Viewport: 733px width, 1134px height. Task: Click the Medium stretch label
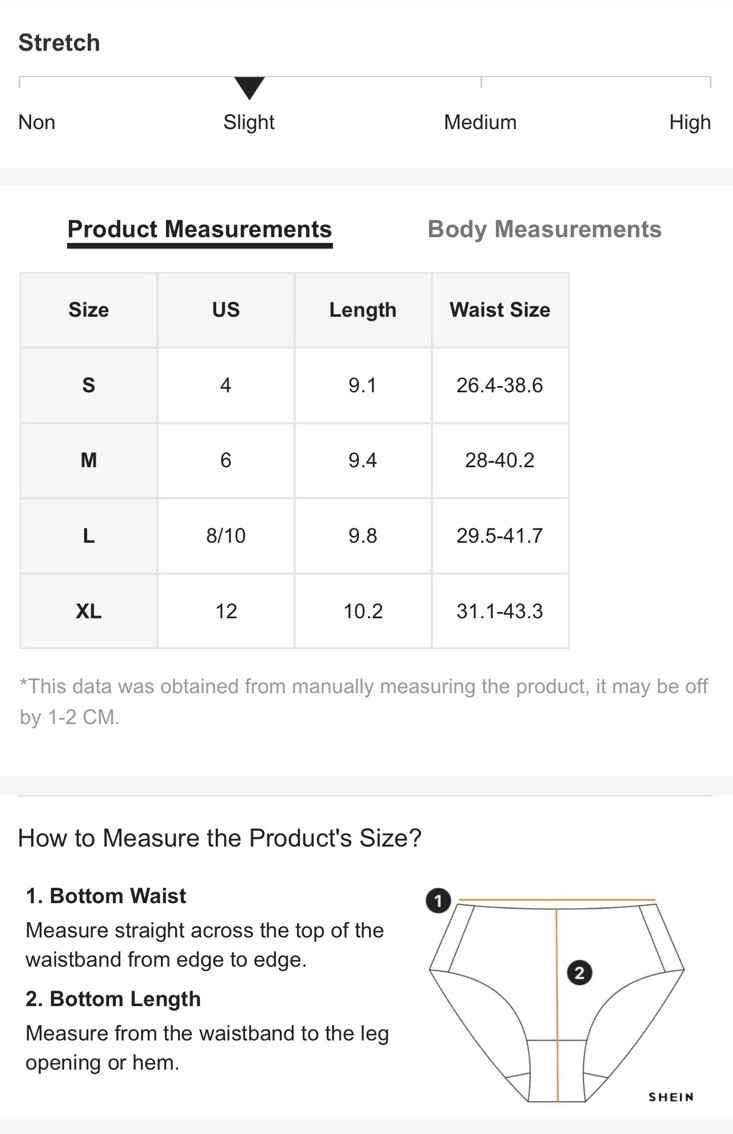tap(480, 122)
